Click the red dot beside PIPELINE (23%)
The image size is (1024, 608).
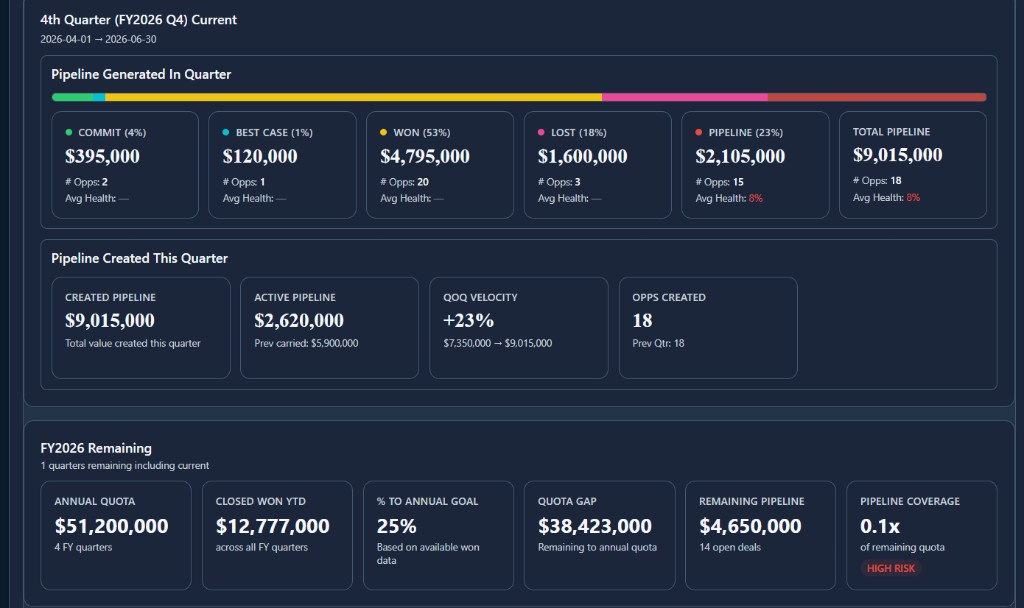coord(699,132)
